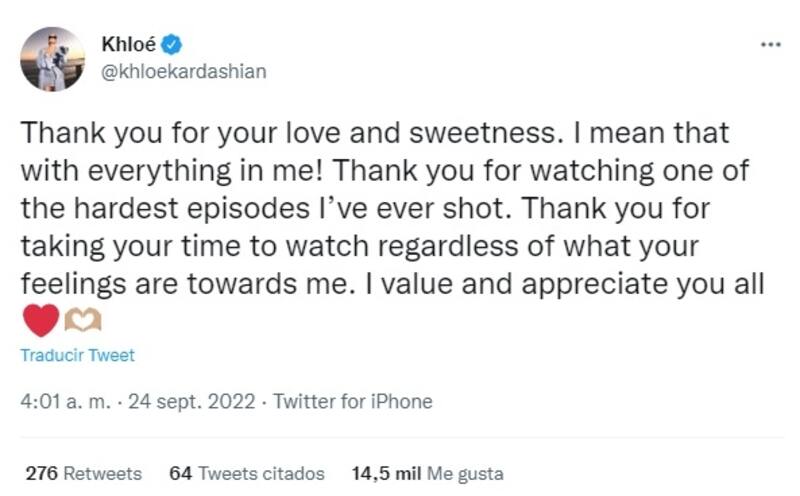Click the number 276 in the retweet count

coord(40,473)
